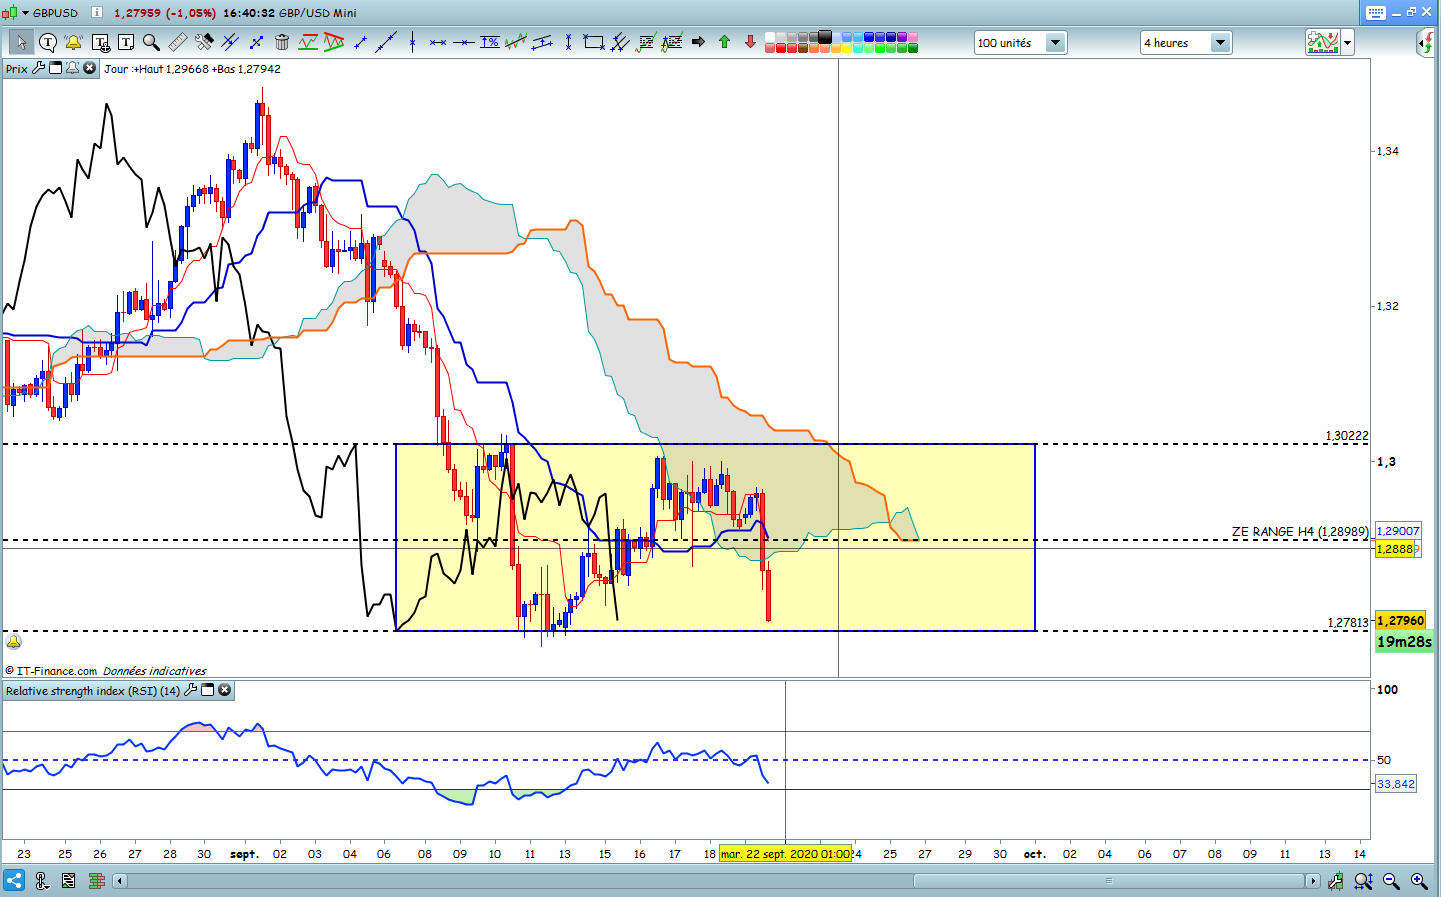The image size is (1441, 897).
Task: Open the info icon next to GBPUSD
Action: click(x=96, y=13)
